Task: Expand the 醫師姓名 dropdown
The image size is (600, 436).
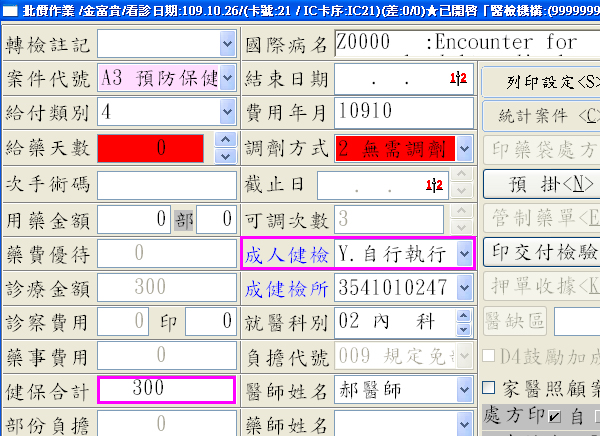Action: coord(464,389)
